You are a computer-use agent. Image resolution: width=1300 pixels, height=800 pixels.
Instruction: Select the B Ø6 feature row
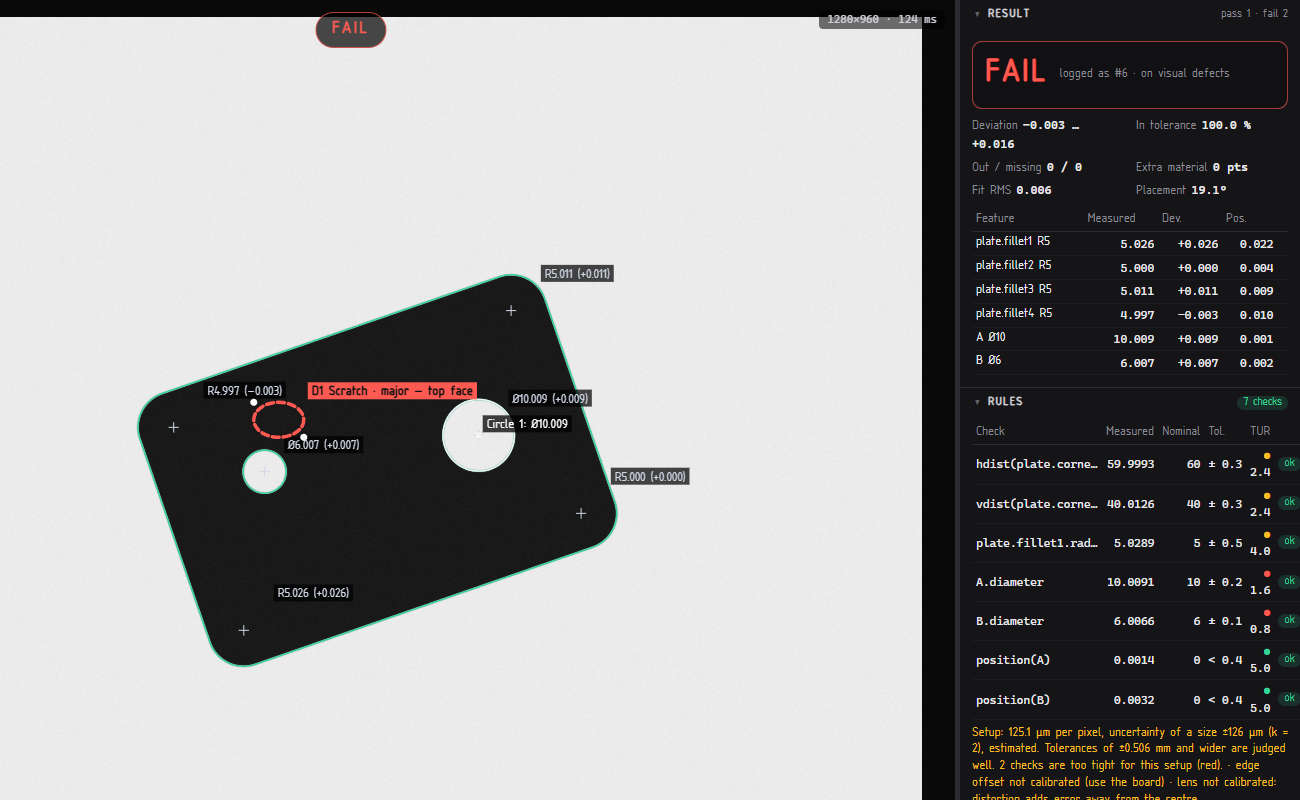[1130, 363]
